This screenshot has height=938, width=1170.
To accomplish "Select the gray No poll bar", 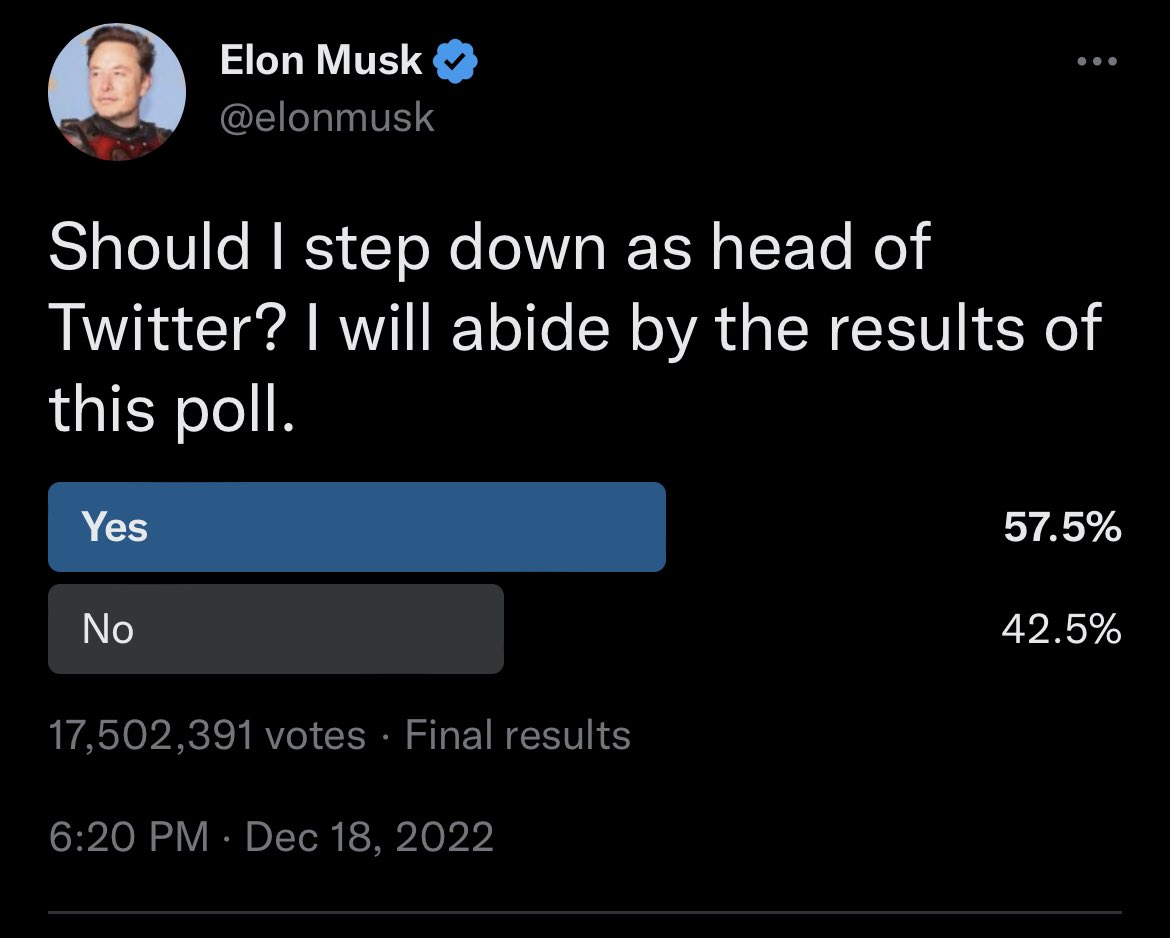I will [276, 629].
